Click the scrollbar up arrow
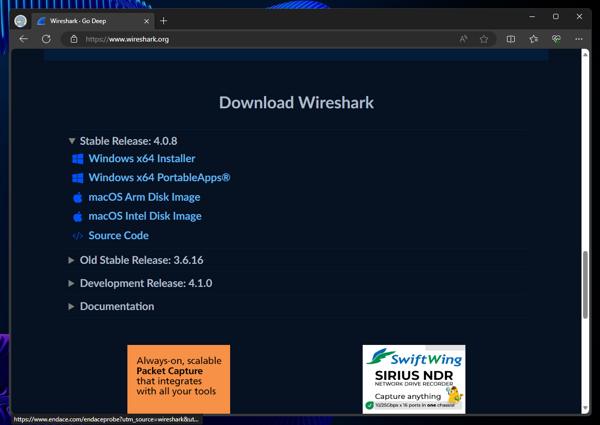This screenshot has width=600, height=425. point(585,54)
